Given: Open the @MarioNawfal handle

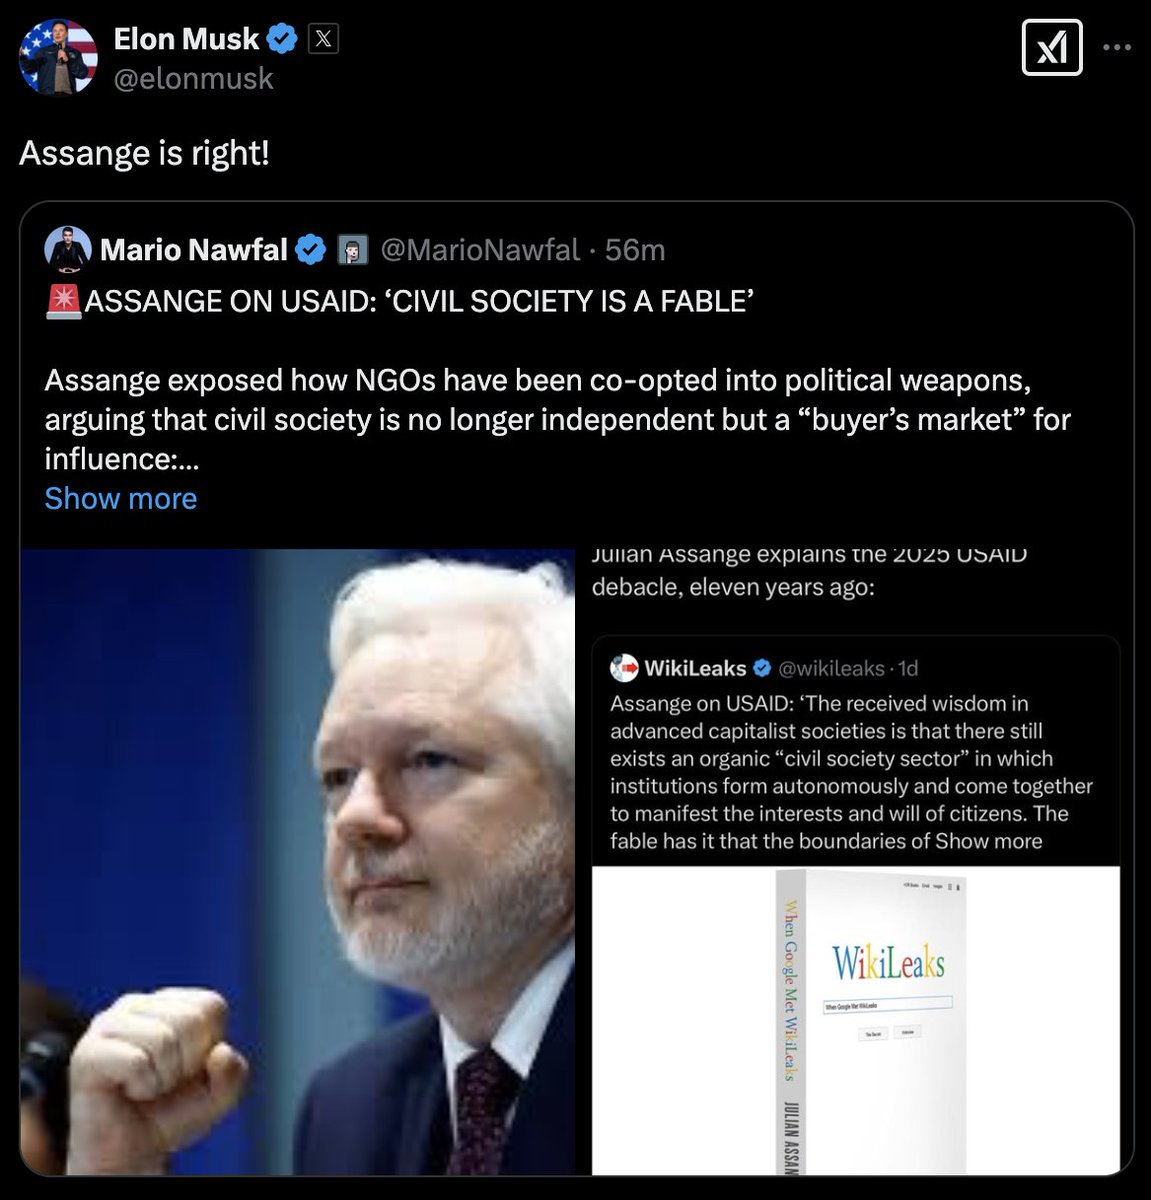Looking at the screenshot, I should pyautogui.click(x=480, y=249).
